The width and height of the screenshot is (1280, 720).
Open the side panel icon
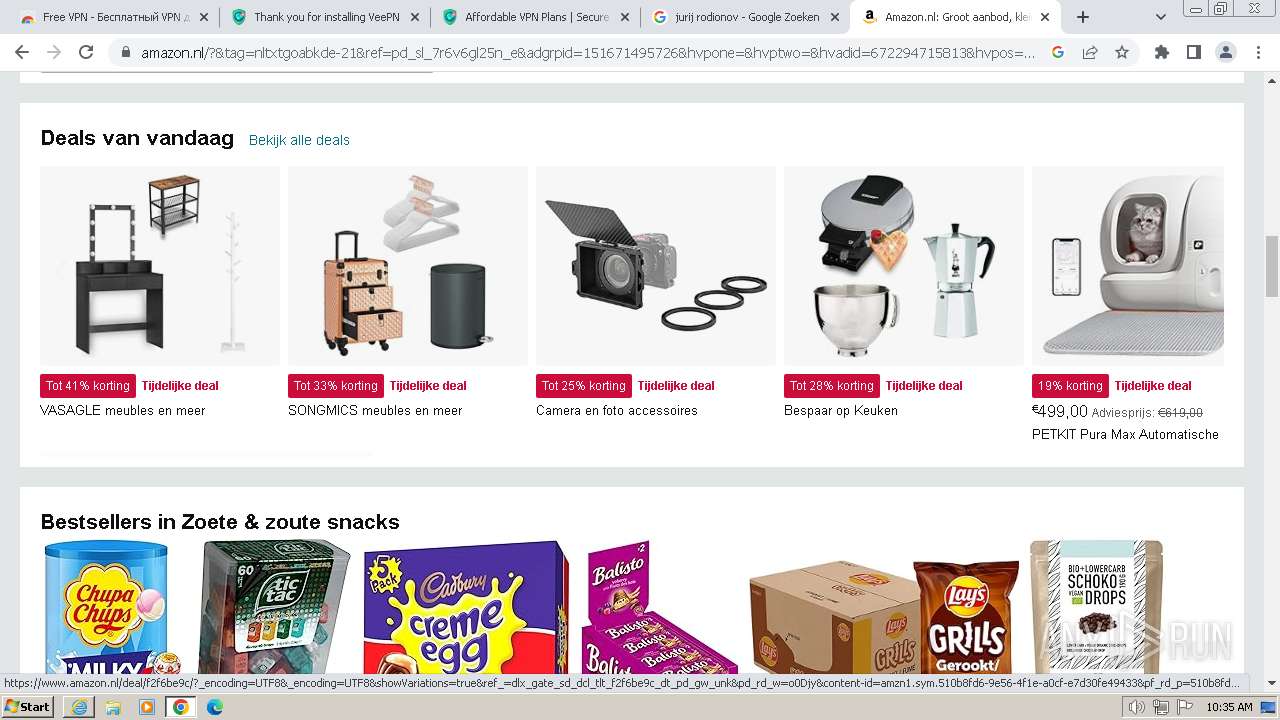pos(1193,52)
